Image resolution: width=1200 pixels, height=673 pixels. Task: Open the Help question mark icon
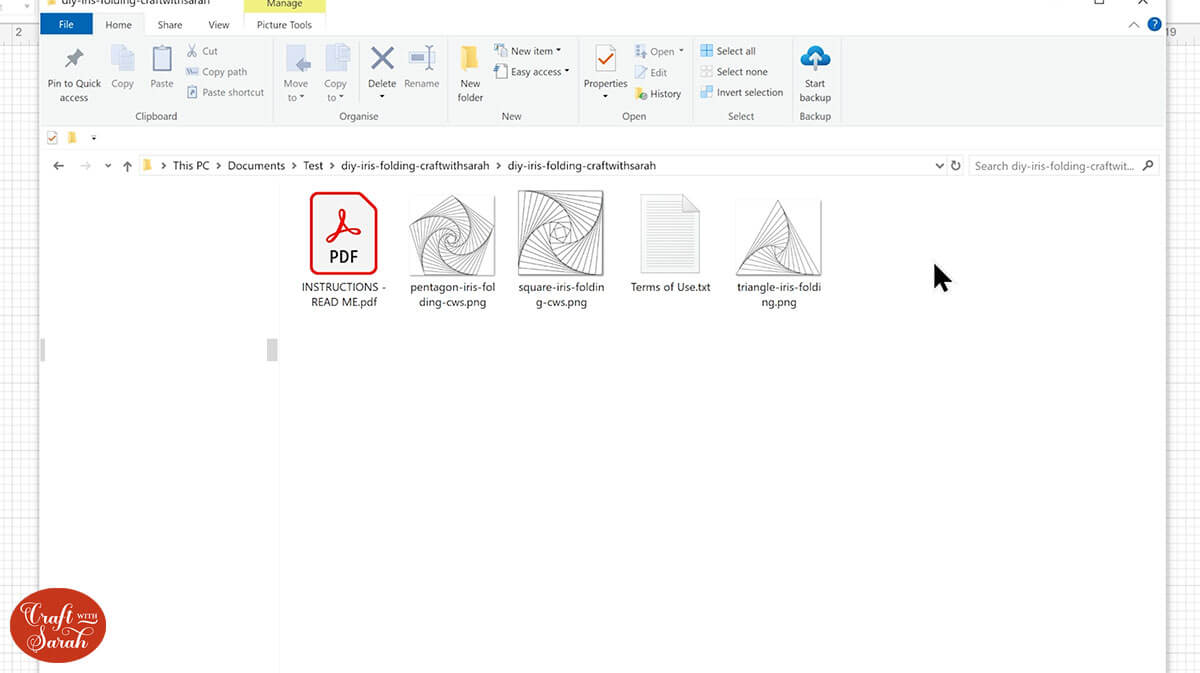pyautogui.click(x=1155, y=24)
